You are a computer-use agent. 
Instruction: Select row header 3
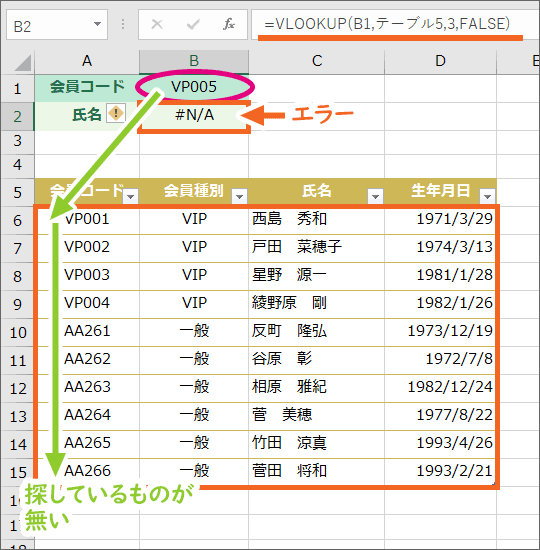point(17,141)
